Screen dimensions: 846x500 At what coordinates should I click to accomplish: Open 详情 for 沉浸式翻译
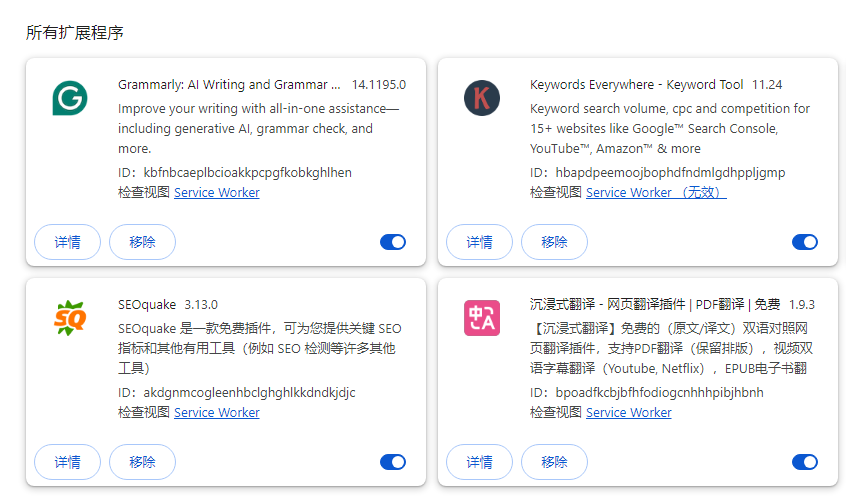479,462
